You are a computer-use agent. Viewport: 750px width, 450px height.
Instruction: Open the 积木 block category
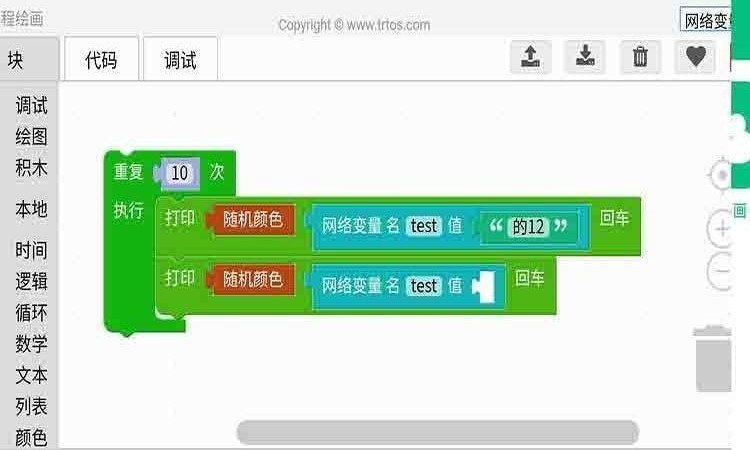point(31,168)
